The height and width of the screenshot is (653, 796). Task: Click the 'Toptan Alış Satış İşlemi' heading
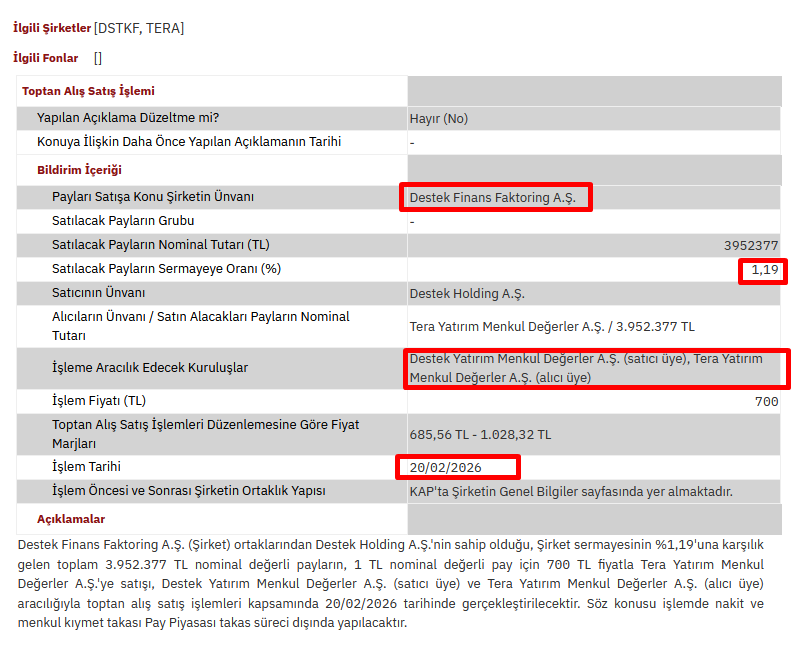tap(88, 91)
